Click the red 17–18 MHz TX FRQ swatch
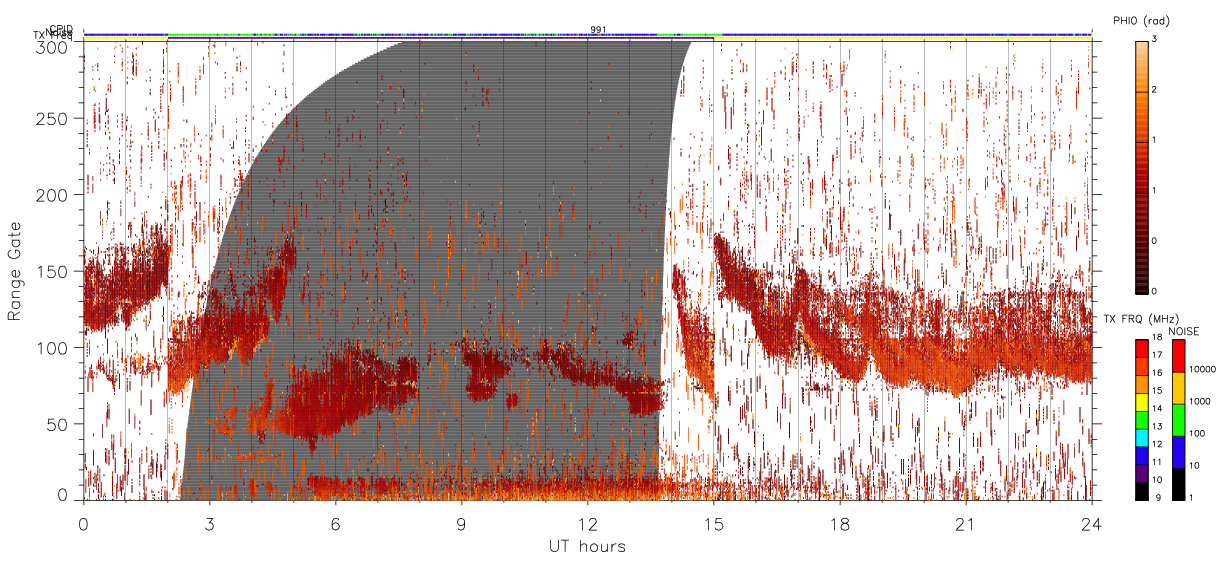This screenshot has width=1228, height=567. pyautogui.click(x=1142, y=349)
